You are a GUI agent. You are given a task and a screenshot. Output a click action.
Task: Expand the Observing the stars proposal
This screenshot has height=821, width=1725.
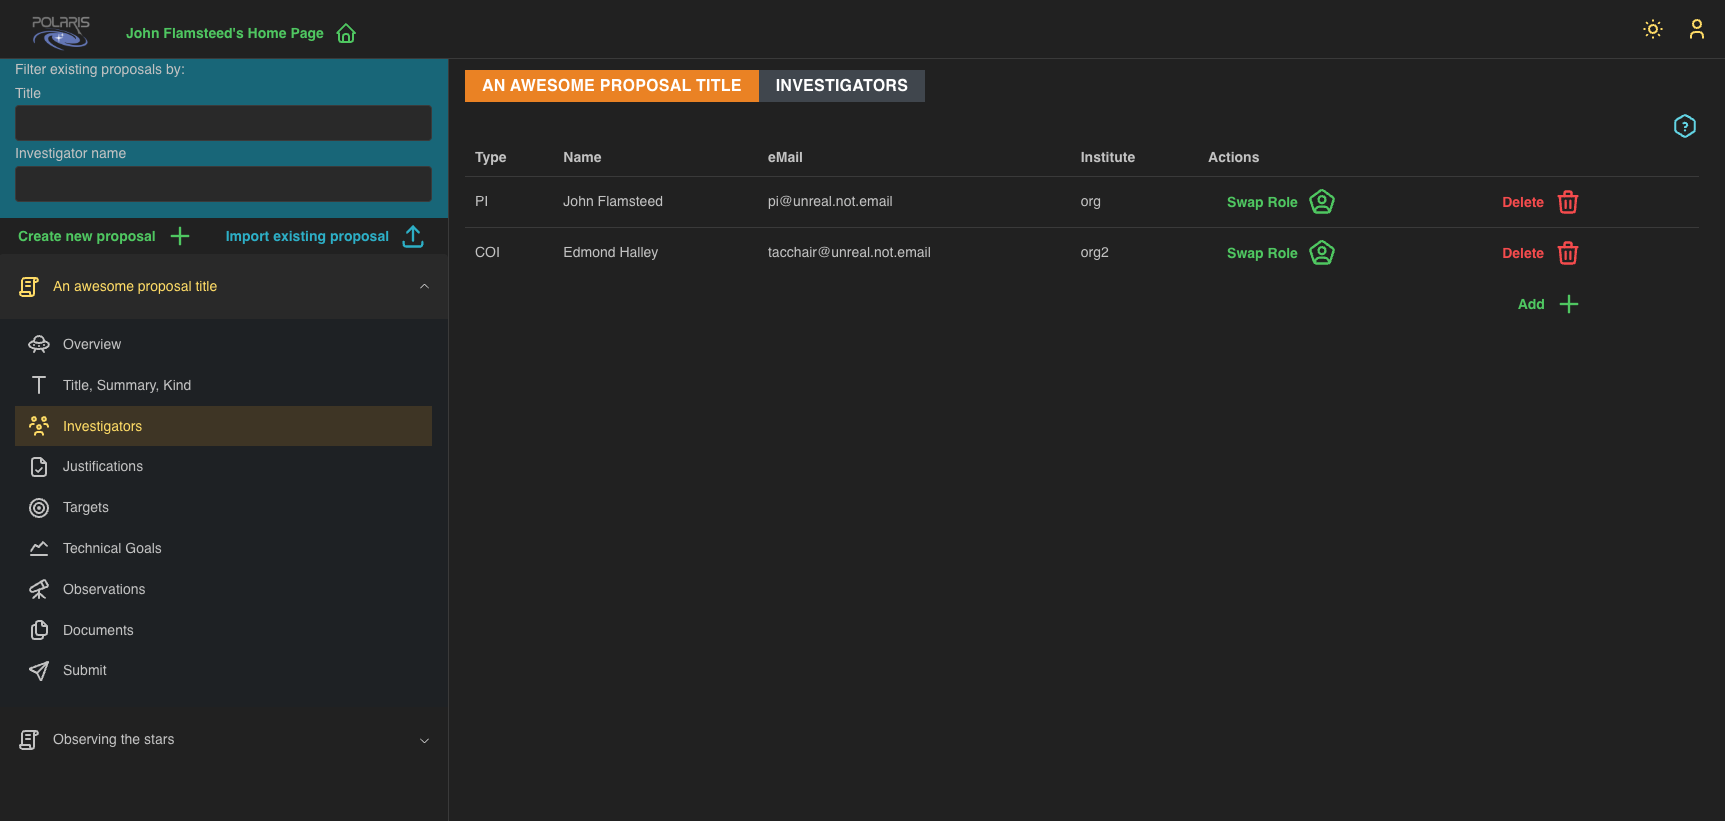point(424,740)
